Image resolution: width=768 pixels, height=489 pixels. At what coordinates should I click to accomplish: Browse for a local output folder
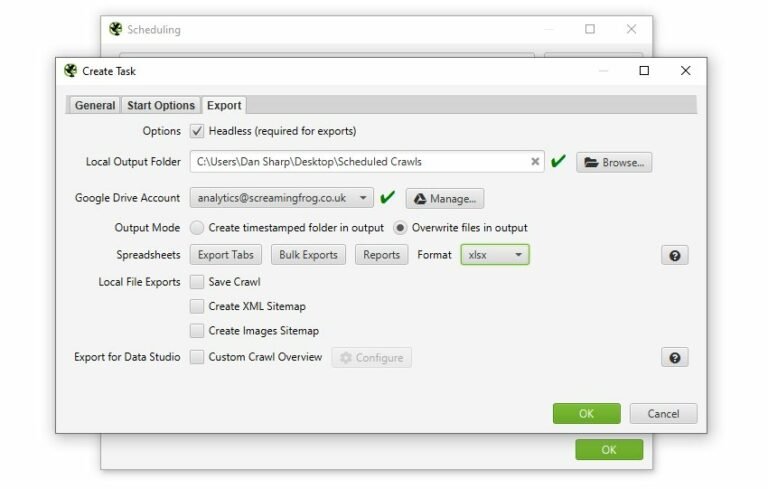pyautogui.click(x=614, y=162)
